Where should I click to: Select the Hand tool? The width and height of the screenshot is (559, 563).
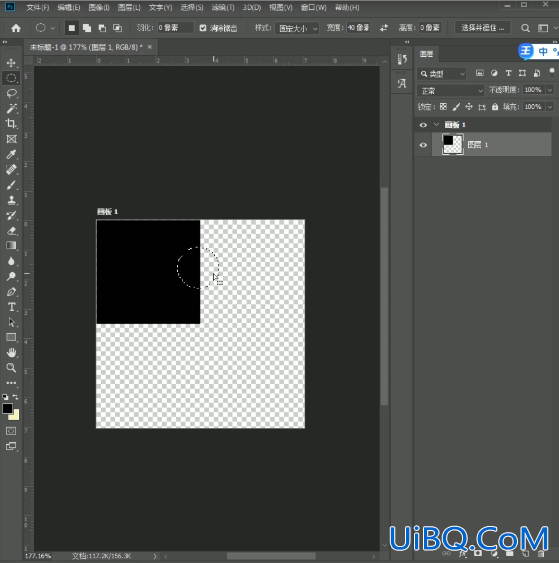click(x=11, y=353)
